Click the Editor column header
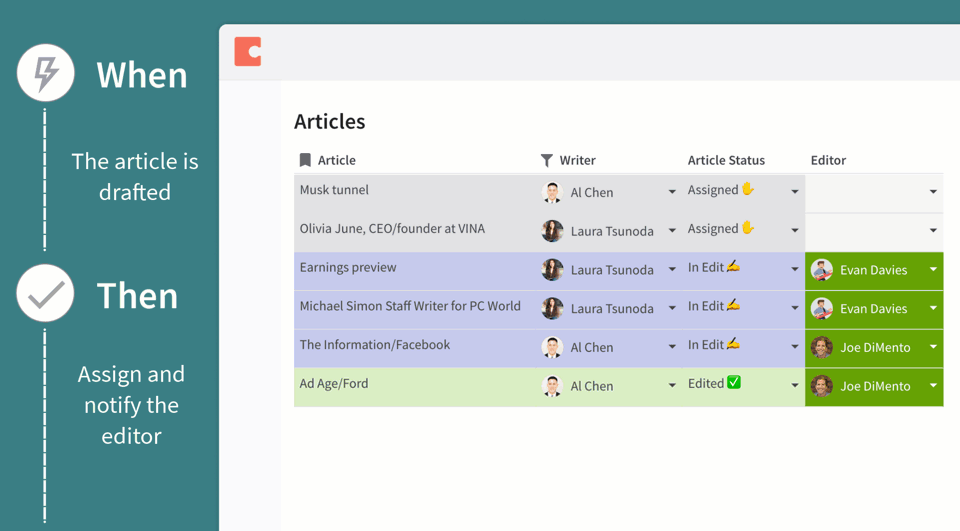 (828, 160)
